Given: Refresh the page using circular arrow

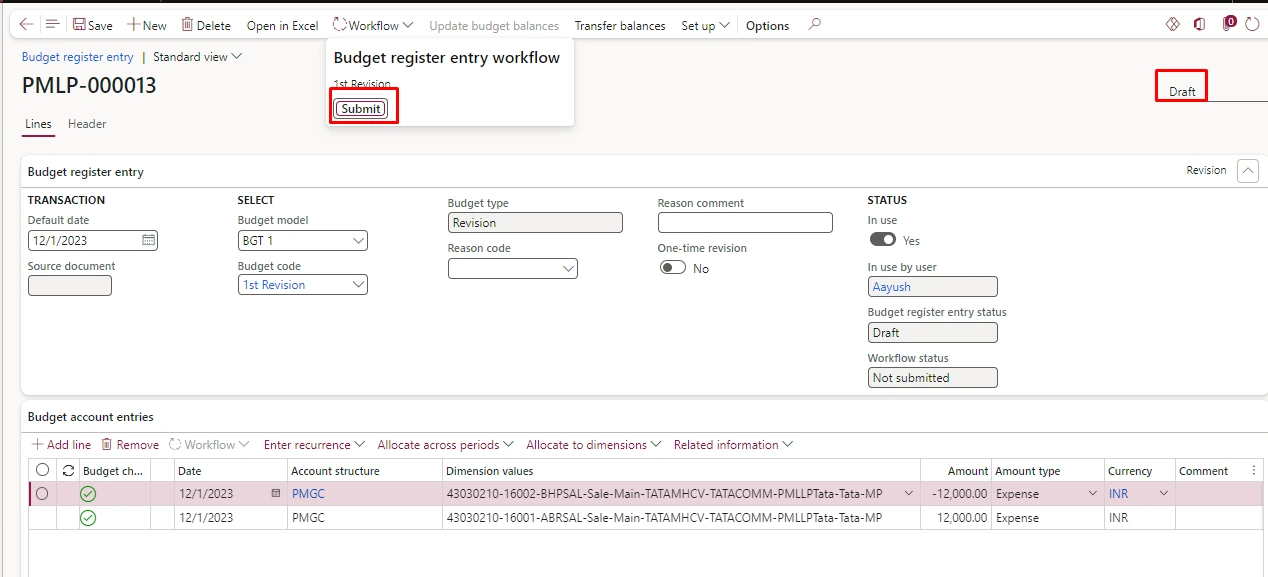Looking at the screenshot, I should (x=1253, y=24).
